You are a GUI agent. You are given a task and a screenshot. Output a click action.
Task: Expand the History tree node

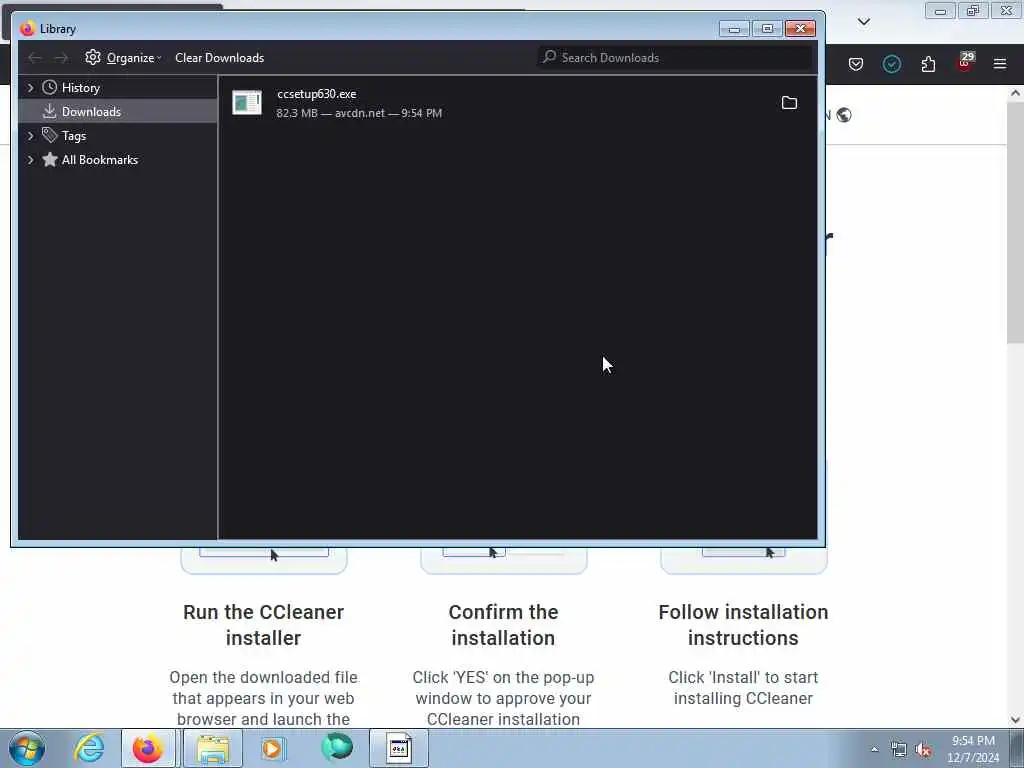click(30, 88)
